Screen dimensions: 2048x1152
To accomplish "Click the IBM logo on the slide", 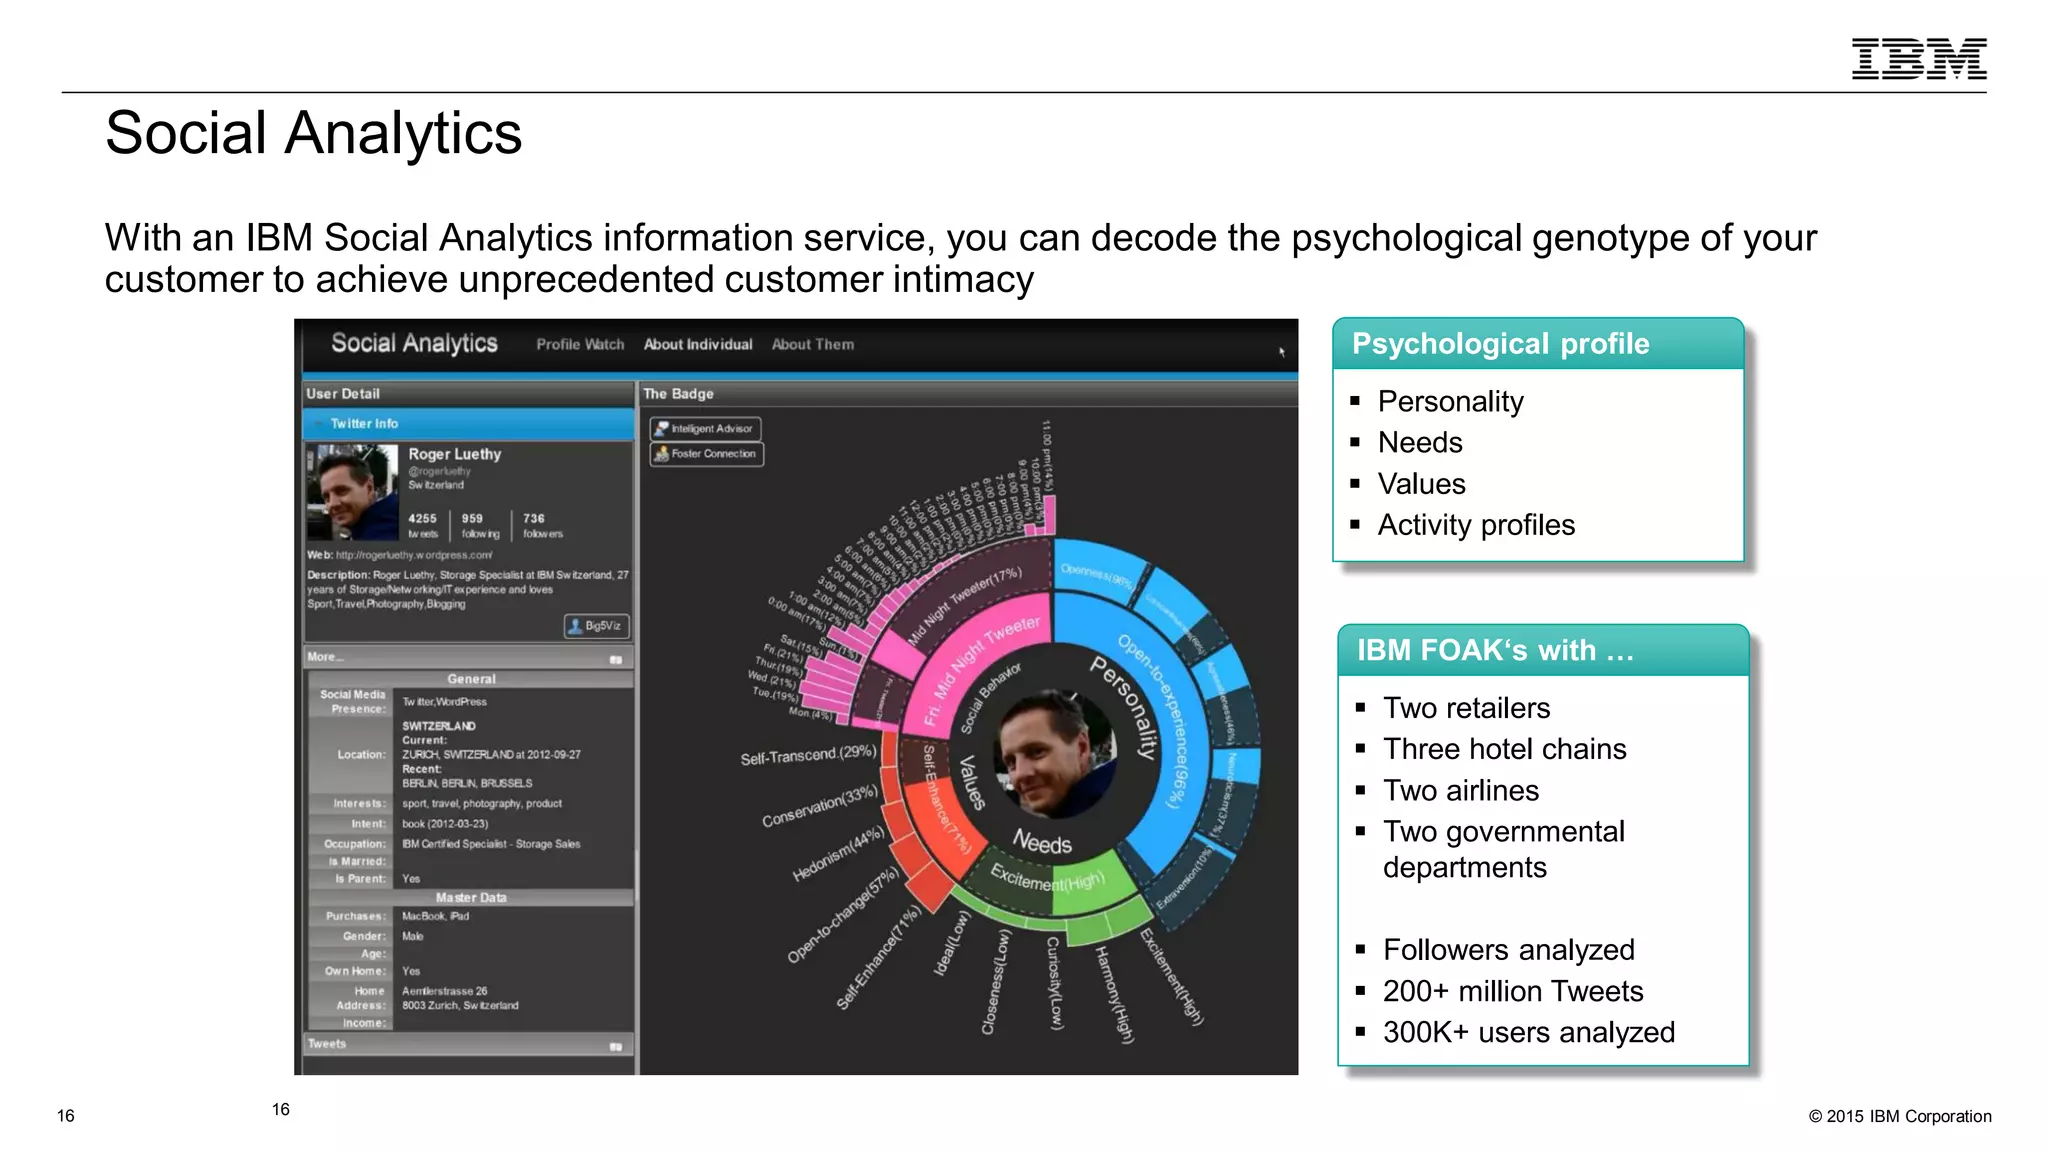I will tap(1919, 59).
